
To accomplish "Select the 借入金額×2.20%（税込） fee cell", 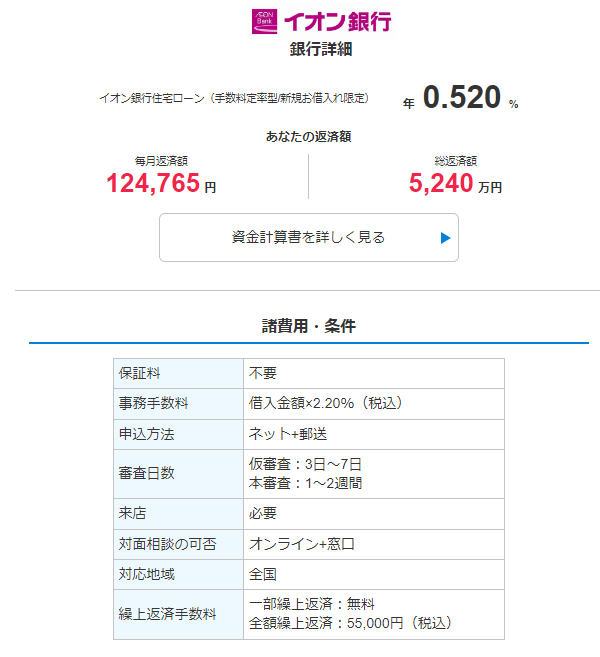I will click(325, 403).
